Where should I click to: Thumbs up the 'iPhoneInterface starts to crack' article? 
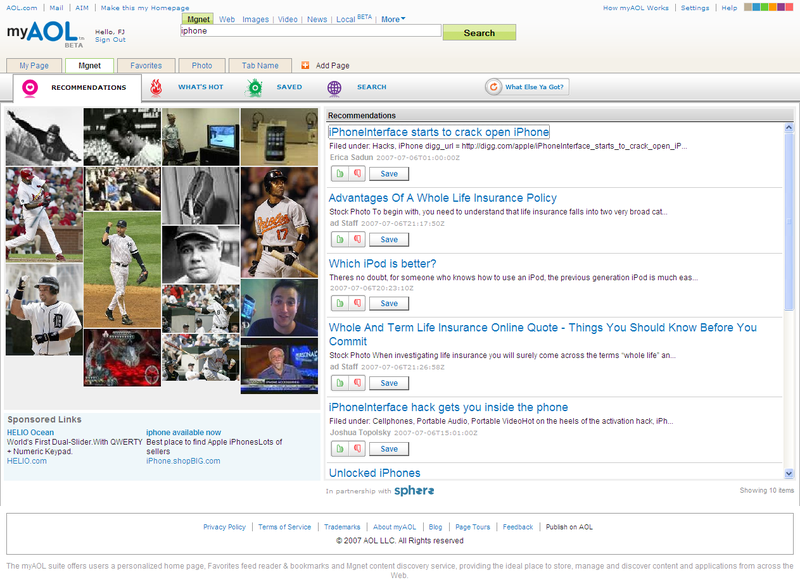tap(340, 174)
